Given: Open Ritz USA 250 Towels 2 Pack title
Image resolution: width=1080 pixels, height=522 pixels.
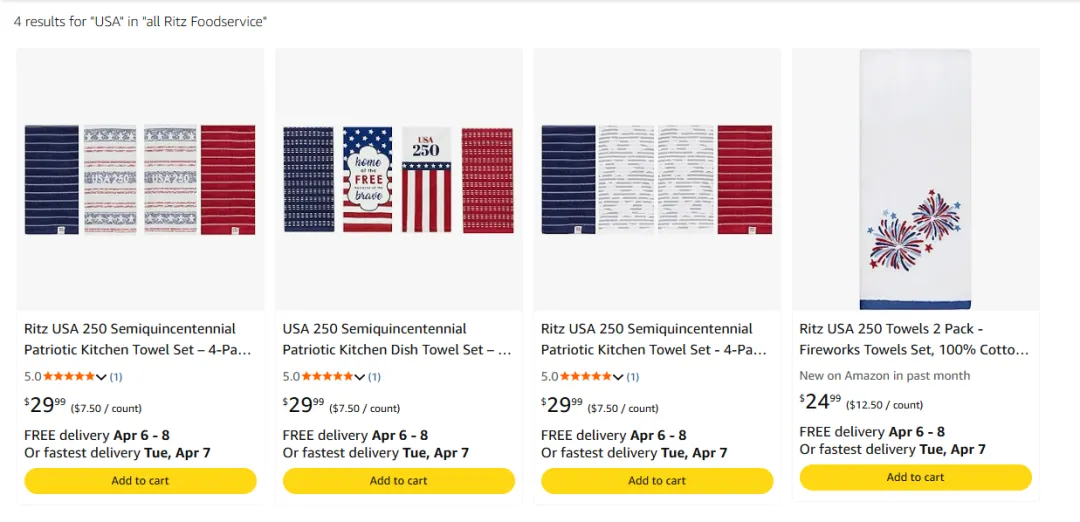Looking at the screenshot, I should (913, 339).
